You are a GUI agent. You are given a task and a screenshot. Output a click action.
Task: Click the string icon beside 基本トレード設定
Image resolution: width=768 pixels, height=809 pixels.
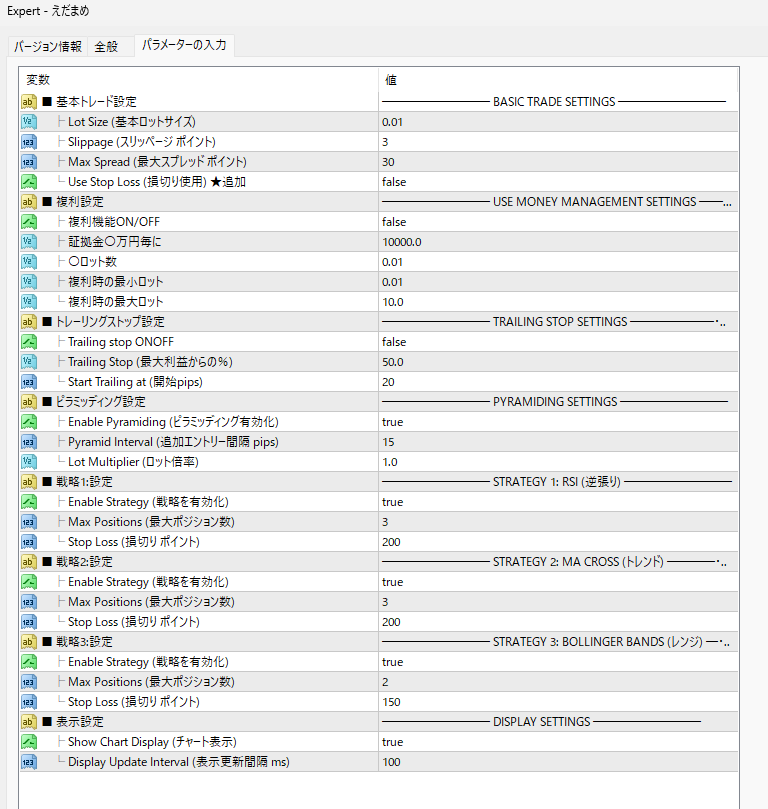29,102
